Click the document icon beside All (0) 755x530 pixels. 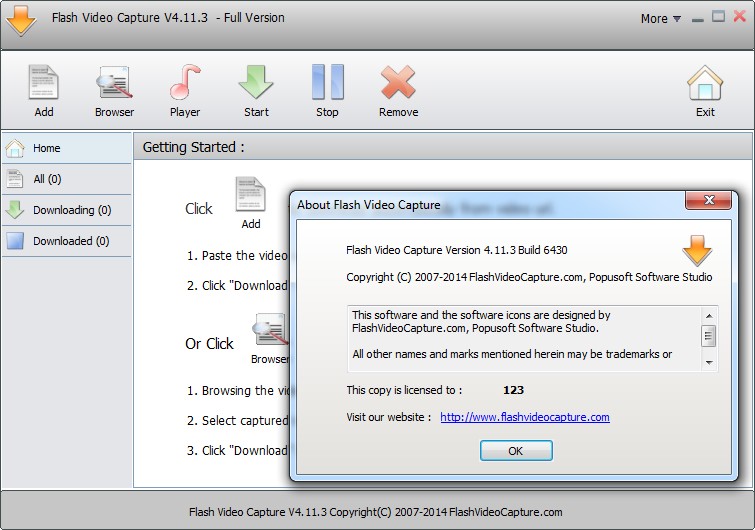point(15,179)
